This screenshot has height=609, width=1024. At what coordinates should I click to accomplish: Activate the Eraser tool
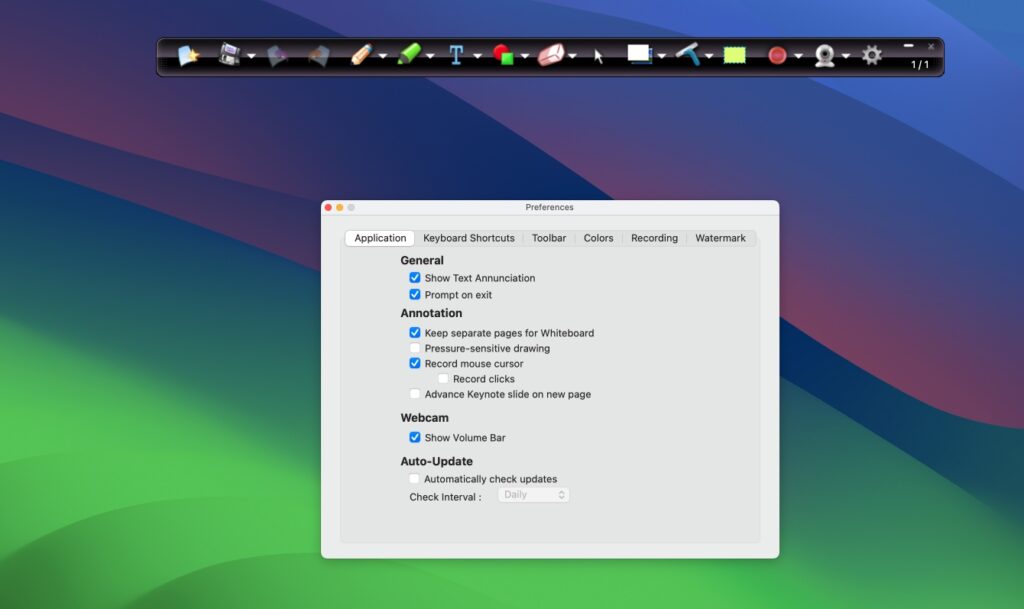pos(549,55)
